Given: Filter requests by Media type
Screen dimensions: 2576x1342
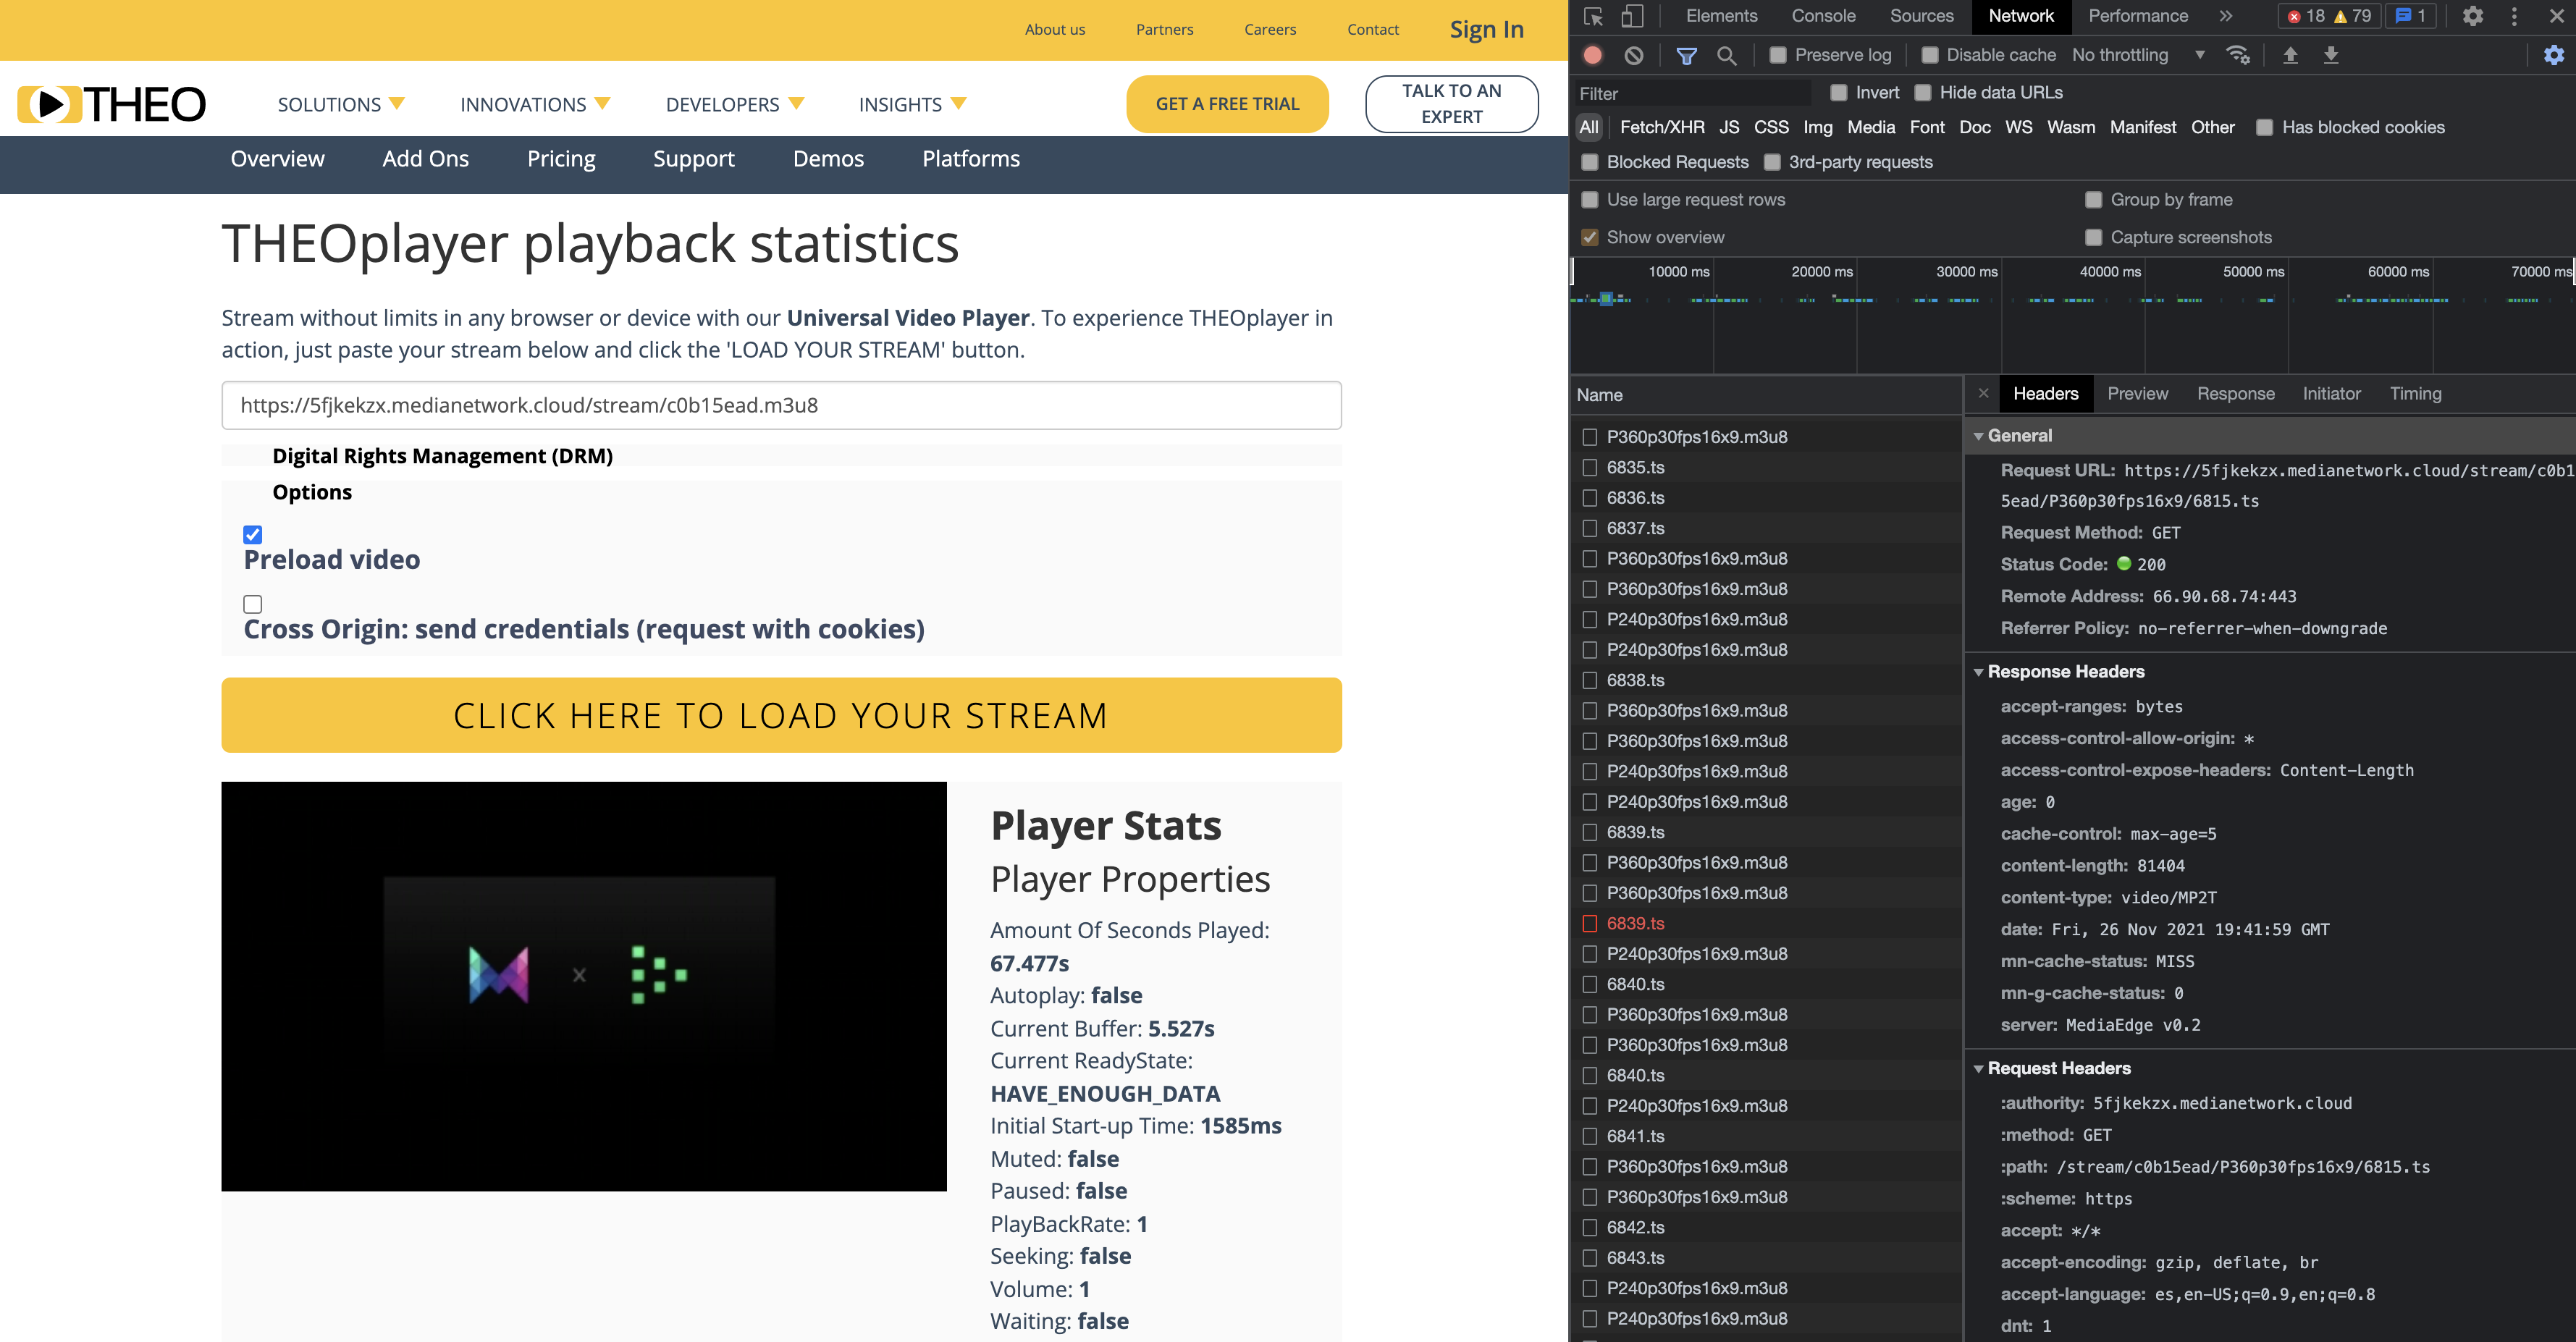Looking at the screenshot, I should (1870, 127).
